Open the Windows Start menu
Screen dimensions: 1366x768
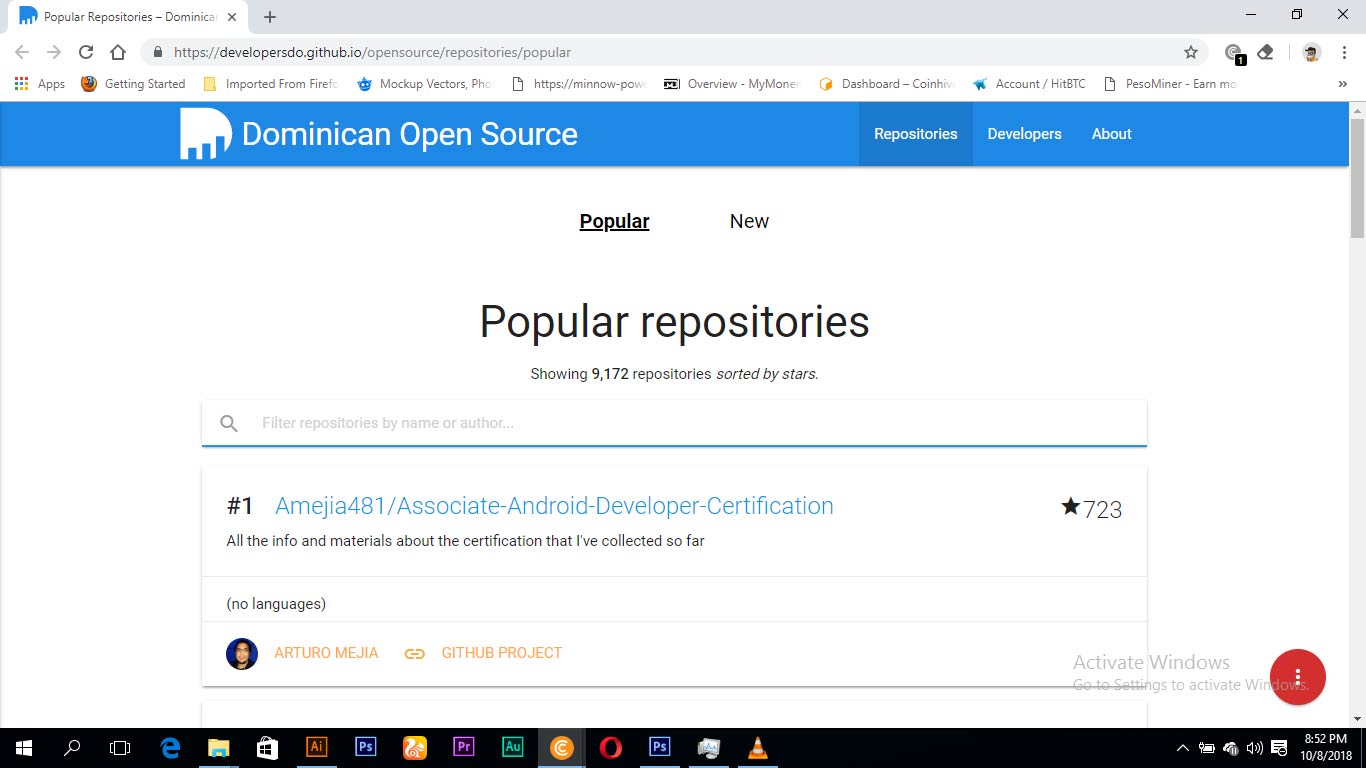click(24, 748)
